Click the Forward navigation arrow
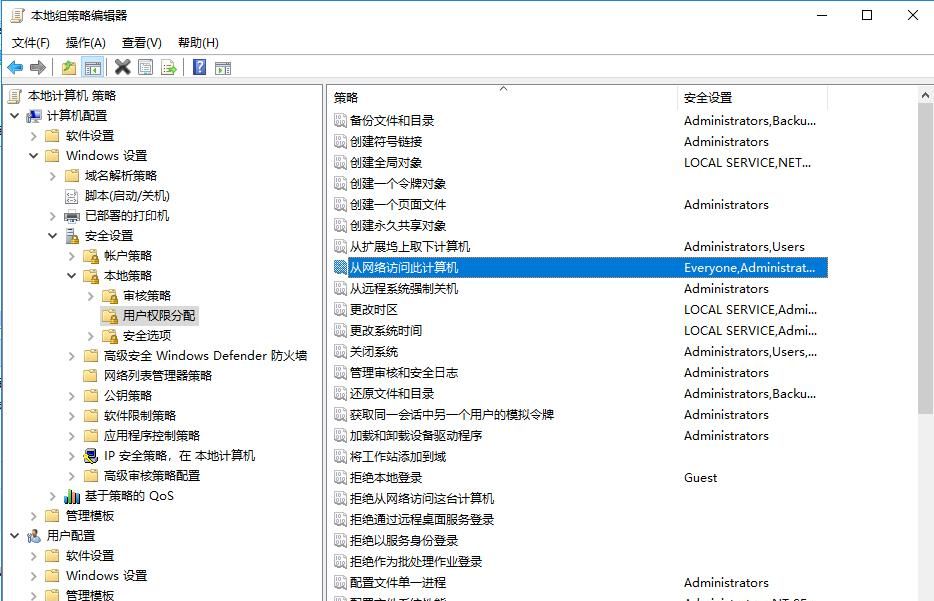The width and height of the screenshot is (934, 601). point(37,67)
